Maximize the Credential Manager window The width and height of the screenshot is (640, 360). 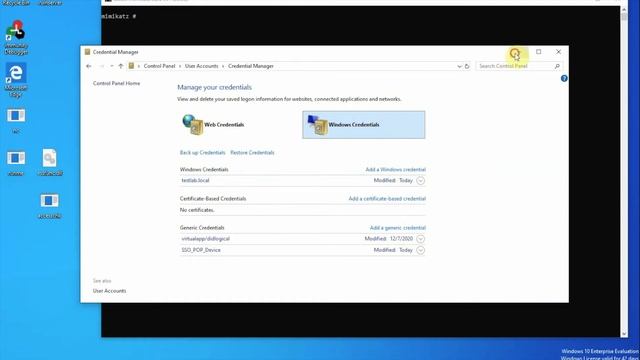538,52
